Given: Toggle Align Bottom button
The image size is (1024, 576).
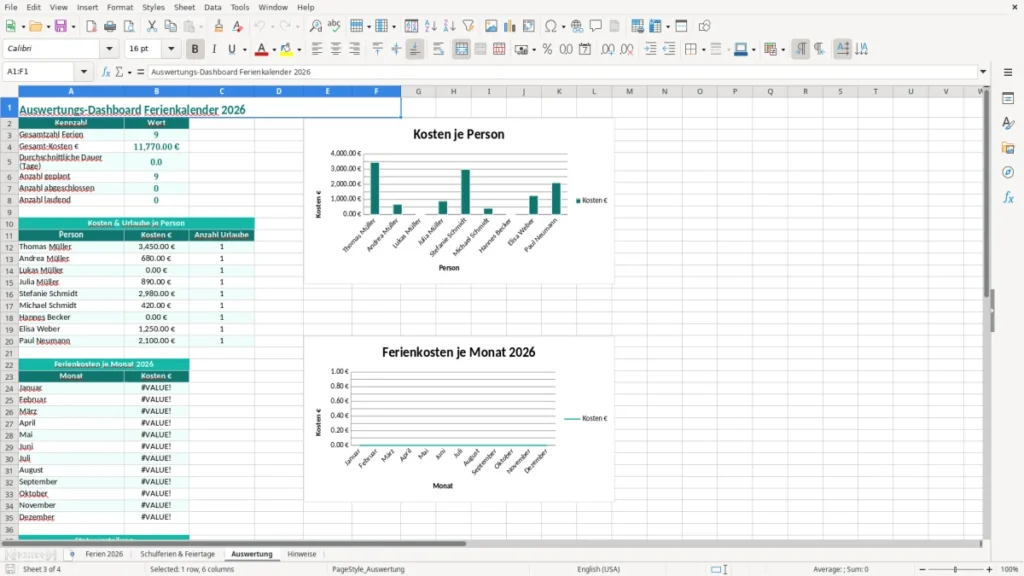Looking at the screenshot, I should click(x=415, y=49).
